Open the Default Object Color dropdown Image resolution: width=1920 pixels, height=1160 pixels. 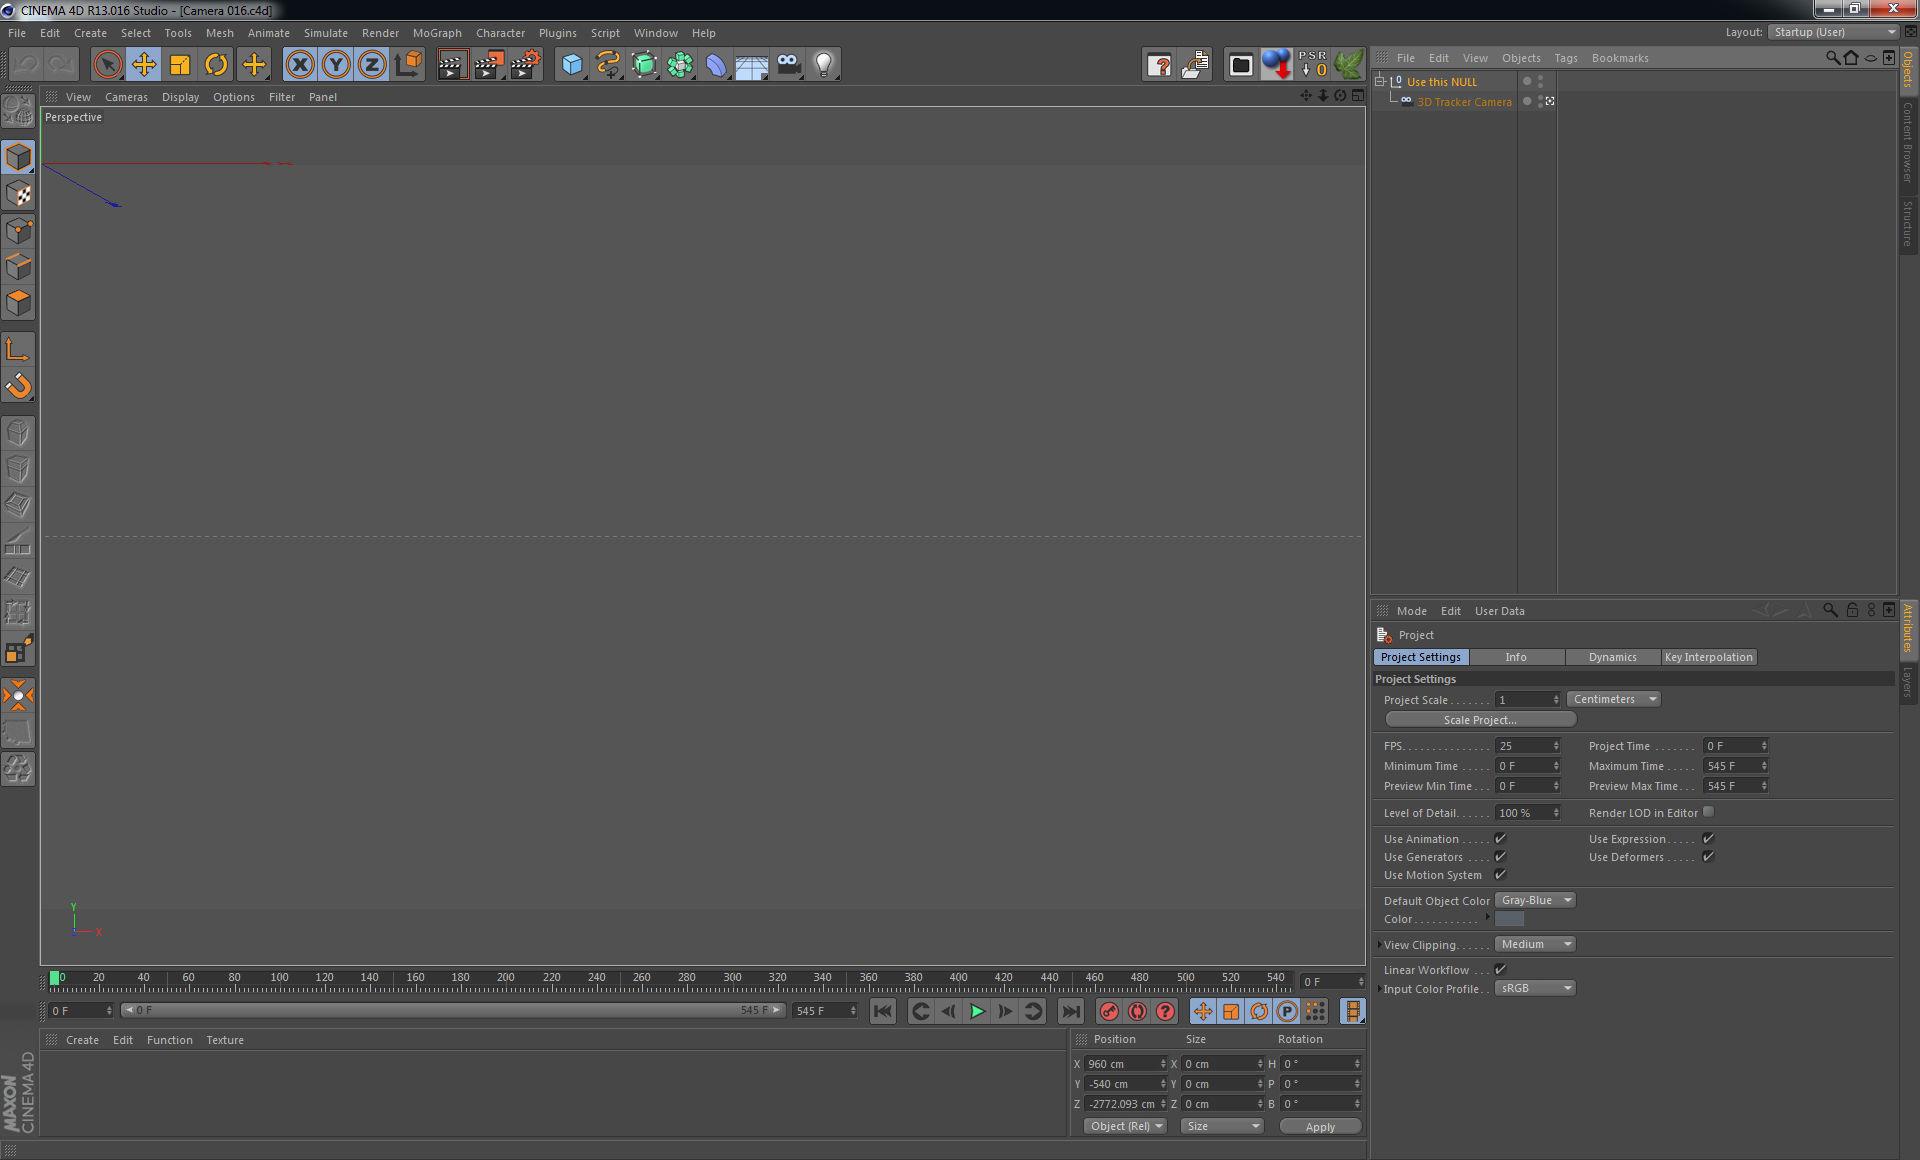pos(1534,900)
